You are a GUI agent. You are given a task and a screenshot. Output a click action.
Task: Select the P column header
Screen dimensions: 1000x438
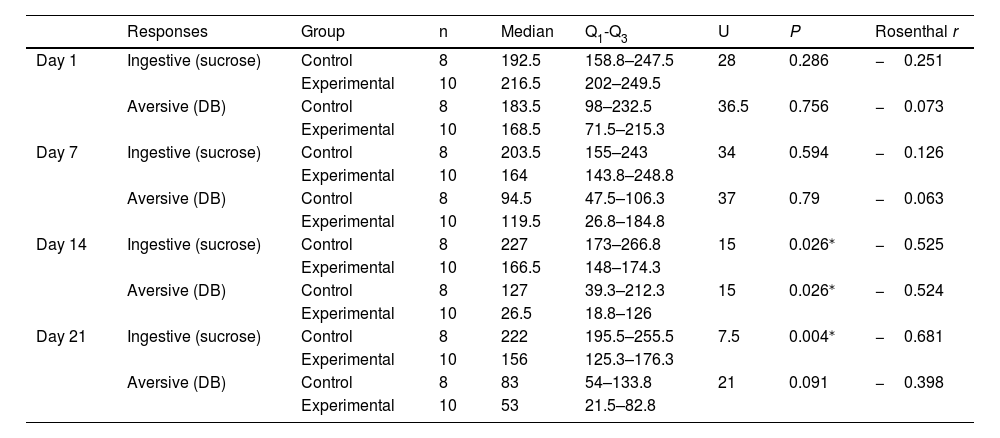[x=793, y=31]
